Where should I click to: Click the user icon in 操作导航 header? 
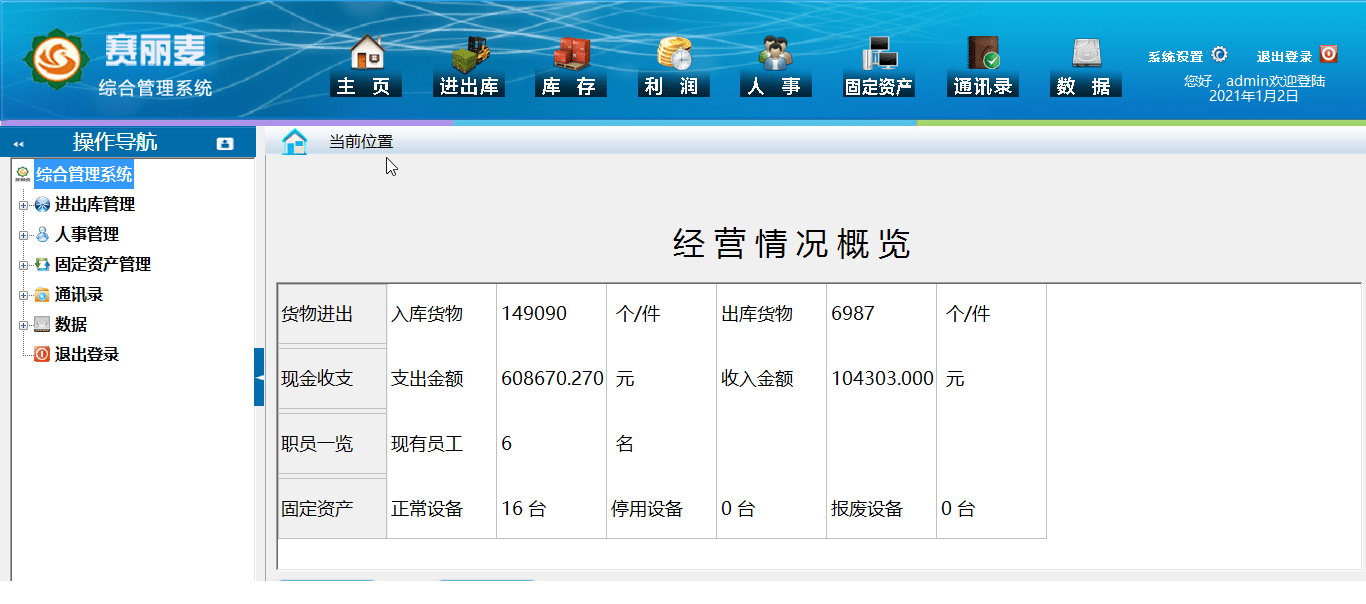point(225,142)
